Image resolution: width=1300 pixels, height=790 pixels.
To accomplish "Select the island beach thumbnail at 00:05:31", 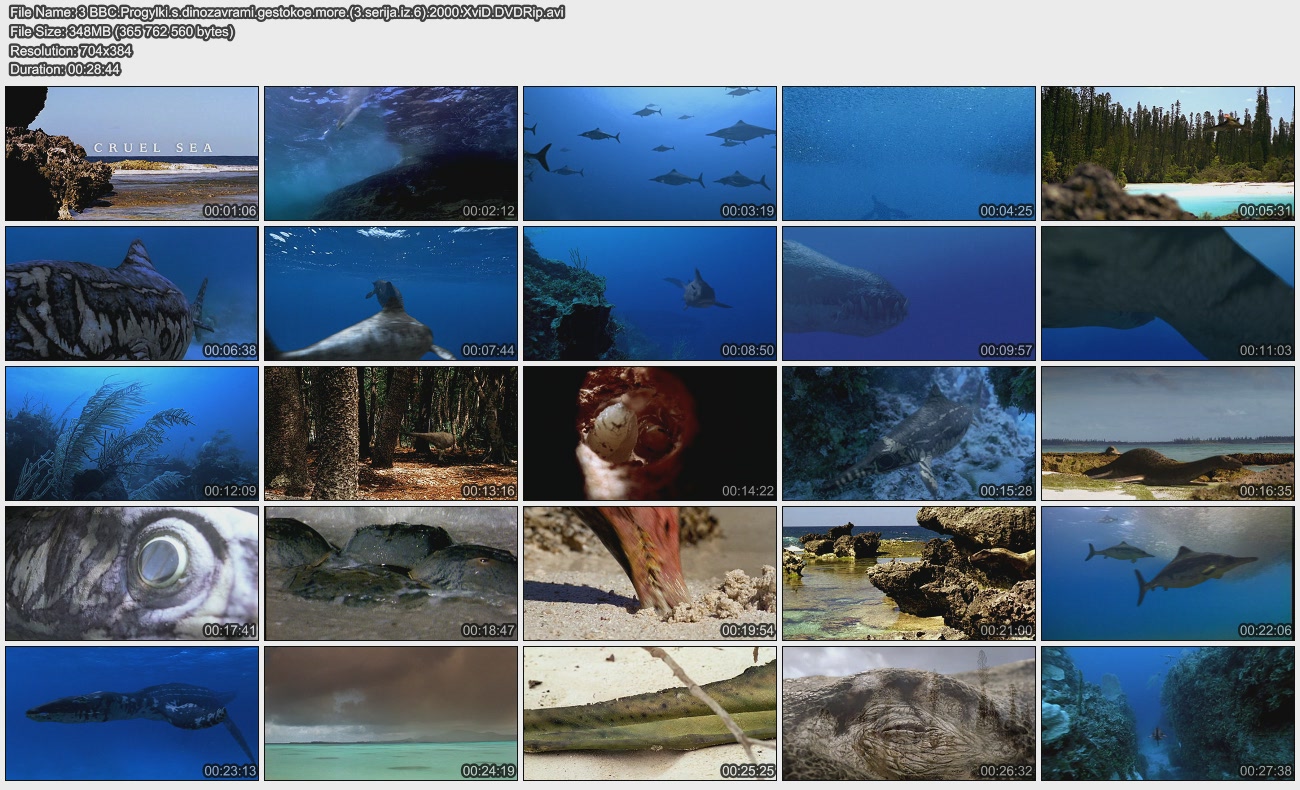I will coord(1167,153).
